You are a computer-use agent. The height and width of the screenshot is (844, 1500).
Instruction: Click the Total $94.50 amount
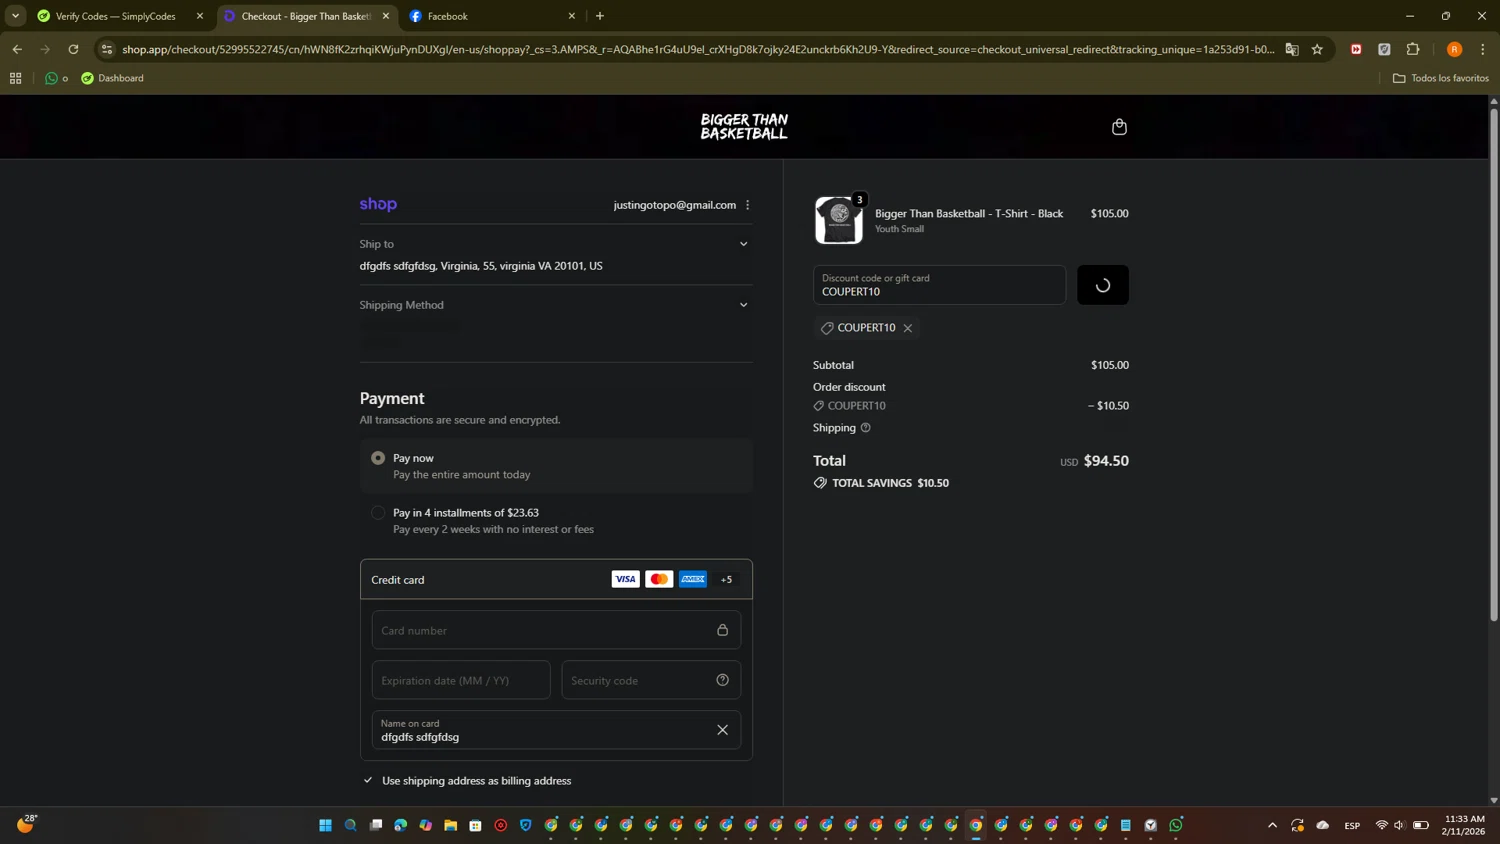coord(1106,461)
